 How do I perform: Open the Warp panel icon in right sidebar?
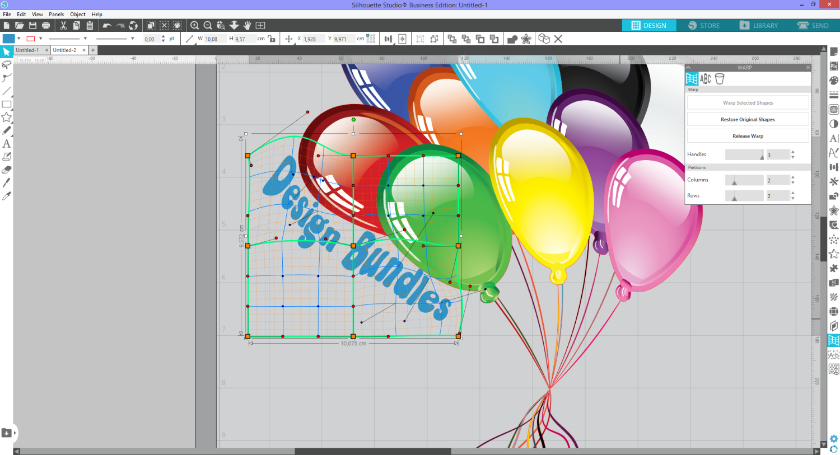coord(834,340)
